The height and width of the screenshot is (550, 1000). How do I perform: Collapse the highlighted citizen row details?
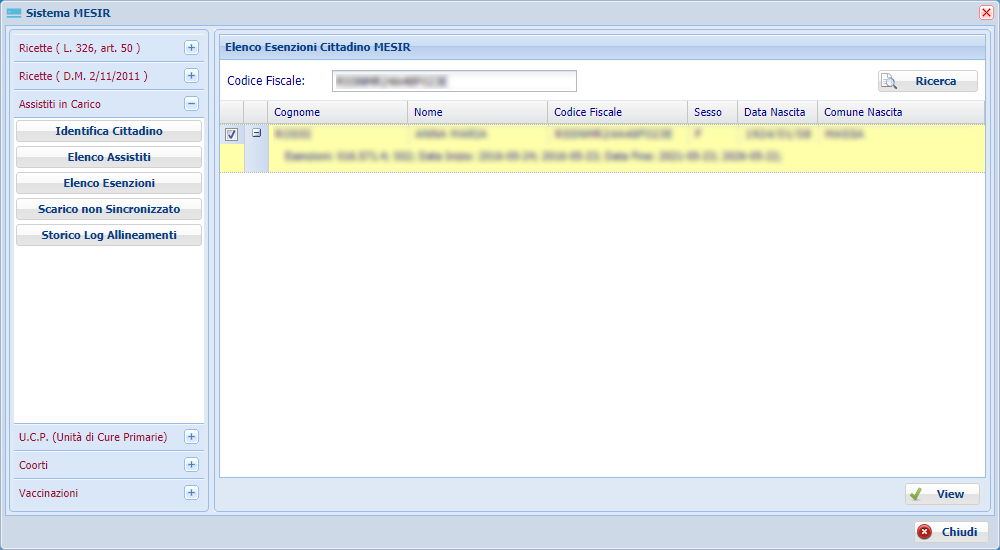tap(256, 133)
